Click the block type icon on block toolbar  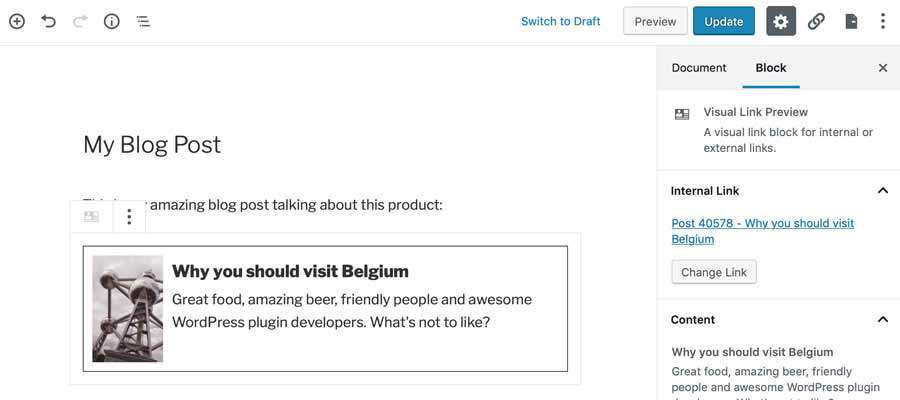click(x=91, y=216)
